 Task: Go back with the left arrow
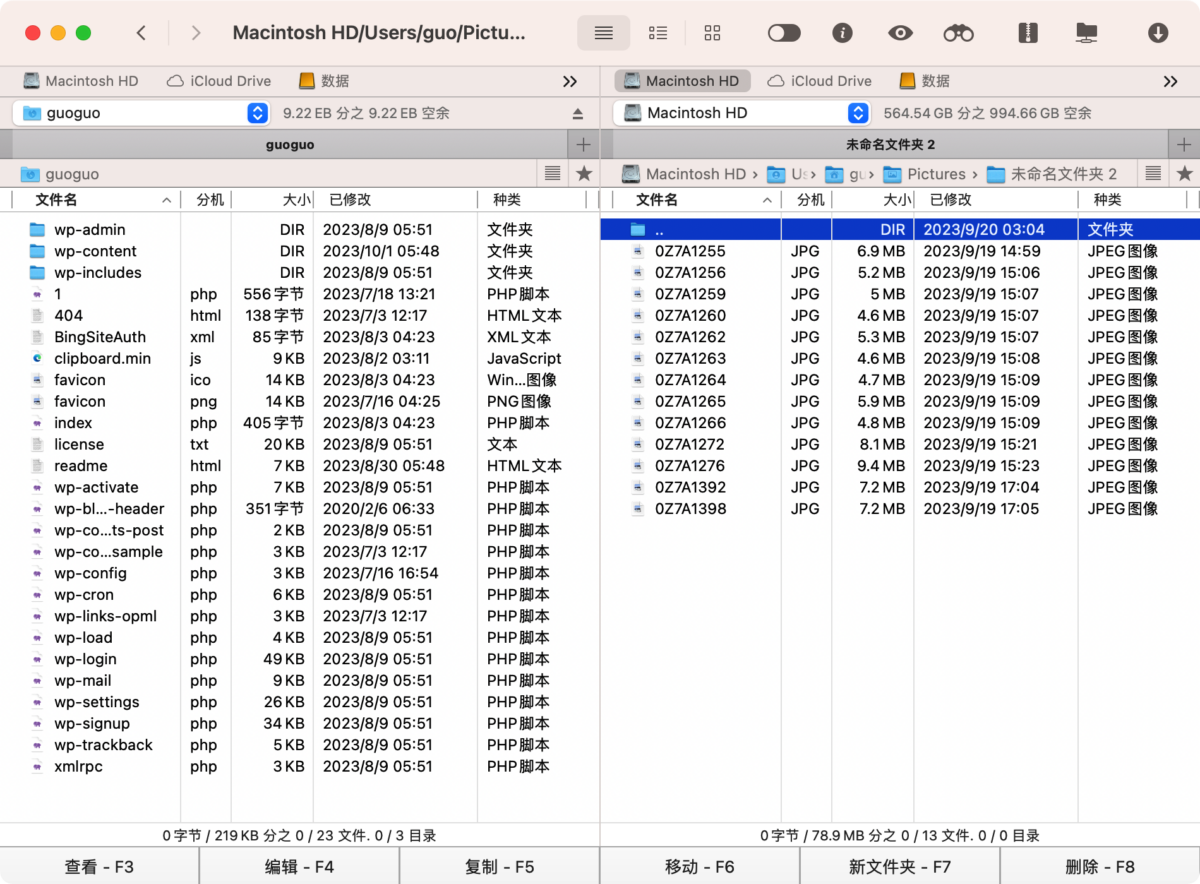(x=141, y=33)
